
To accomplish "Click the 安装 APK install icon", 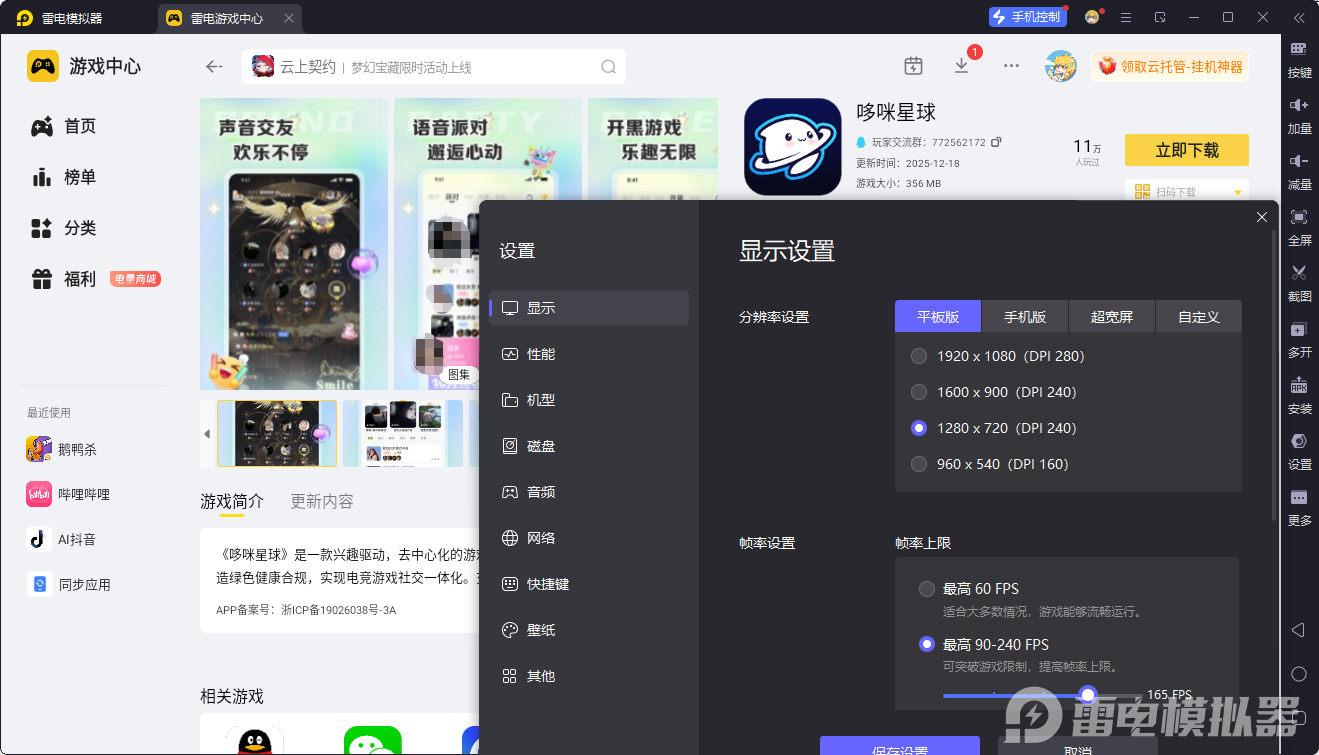I will click(x=1299, y=386).
